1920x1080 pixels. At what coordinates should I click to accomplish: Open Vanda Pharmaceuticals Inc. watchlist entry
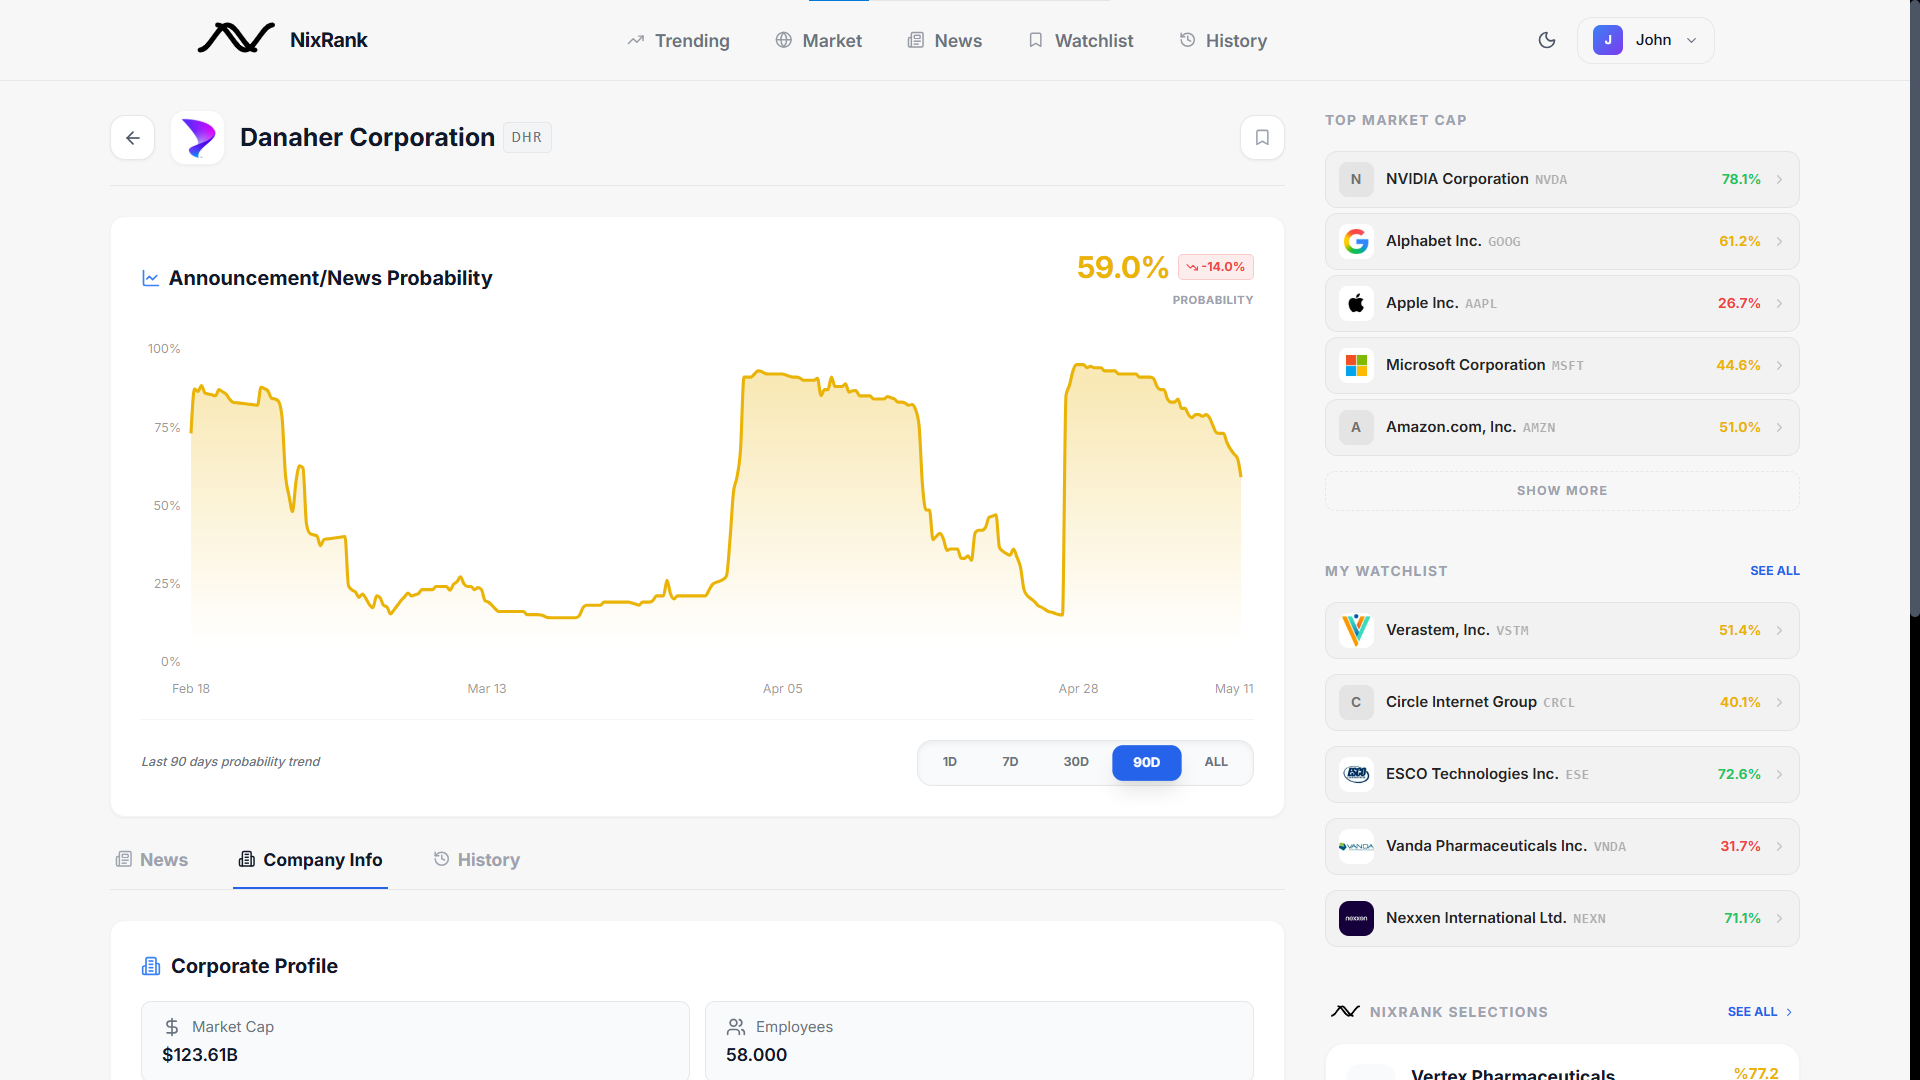[1562, 847]
